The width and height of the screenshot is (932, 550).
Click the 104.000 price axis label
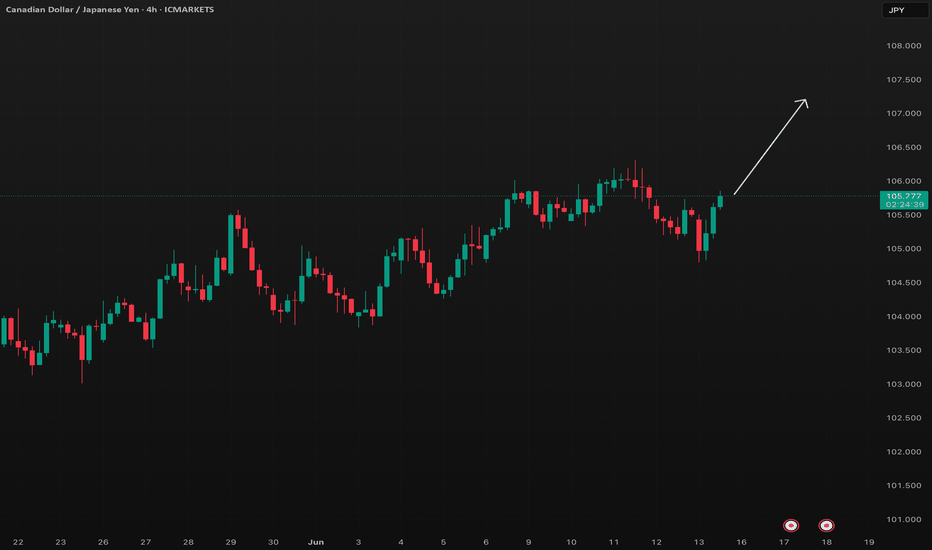click(903, 317)
